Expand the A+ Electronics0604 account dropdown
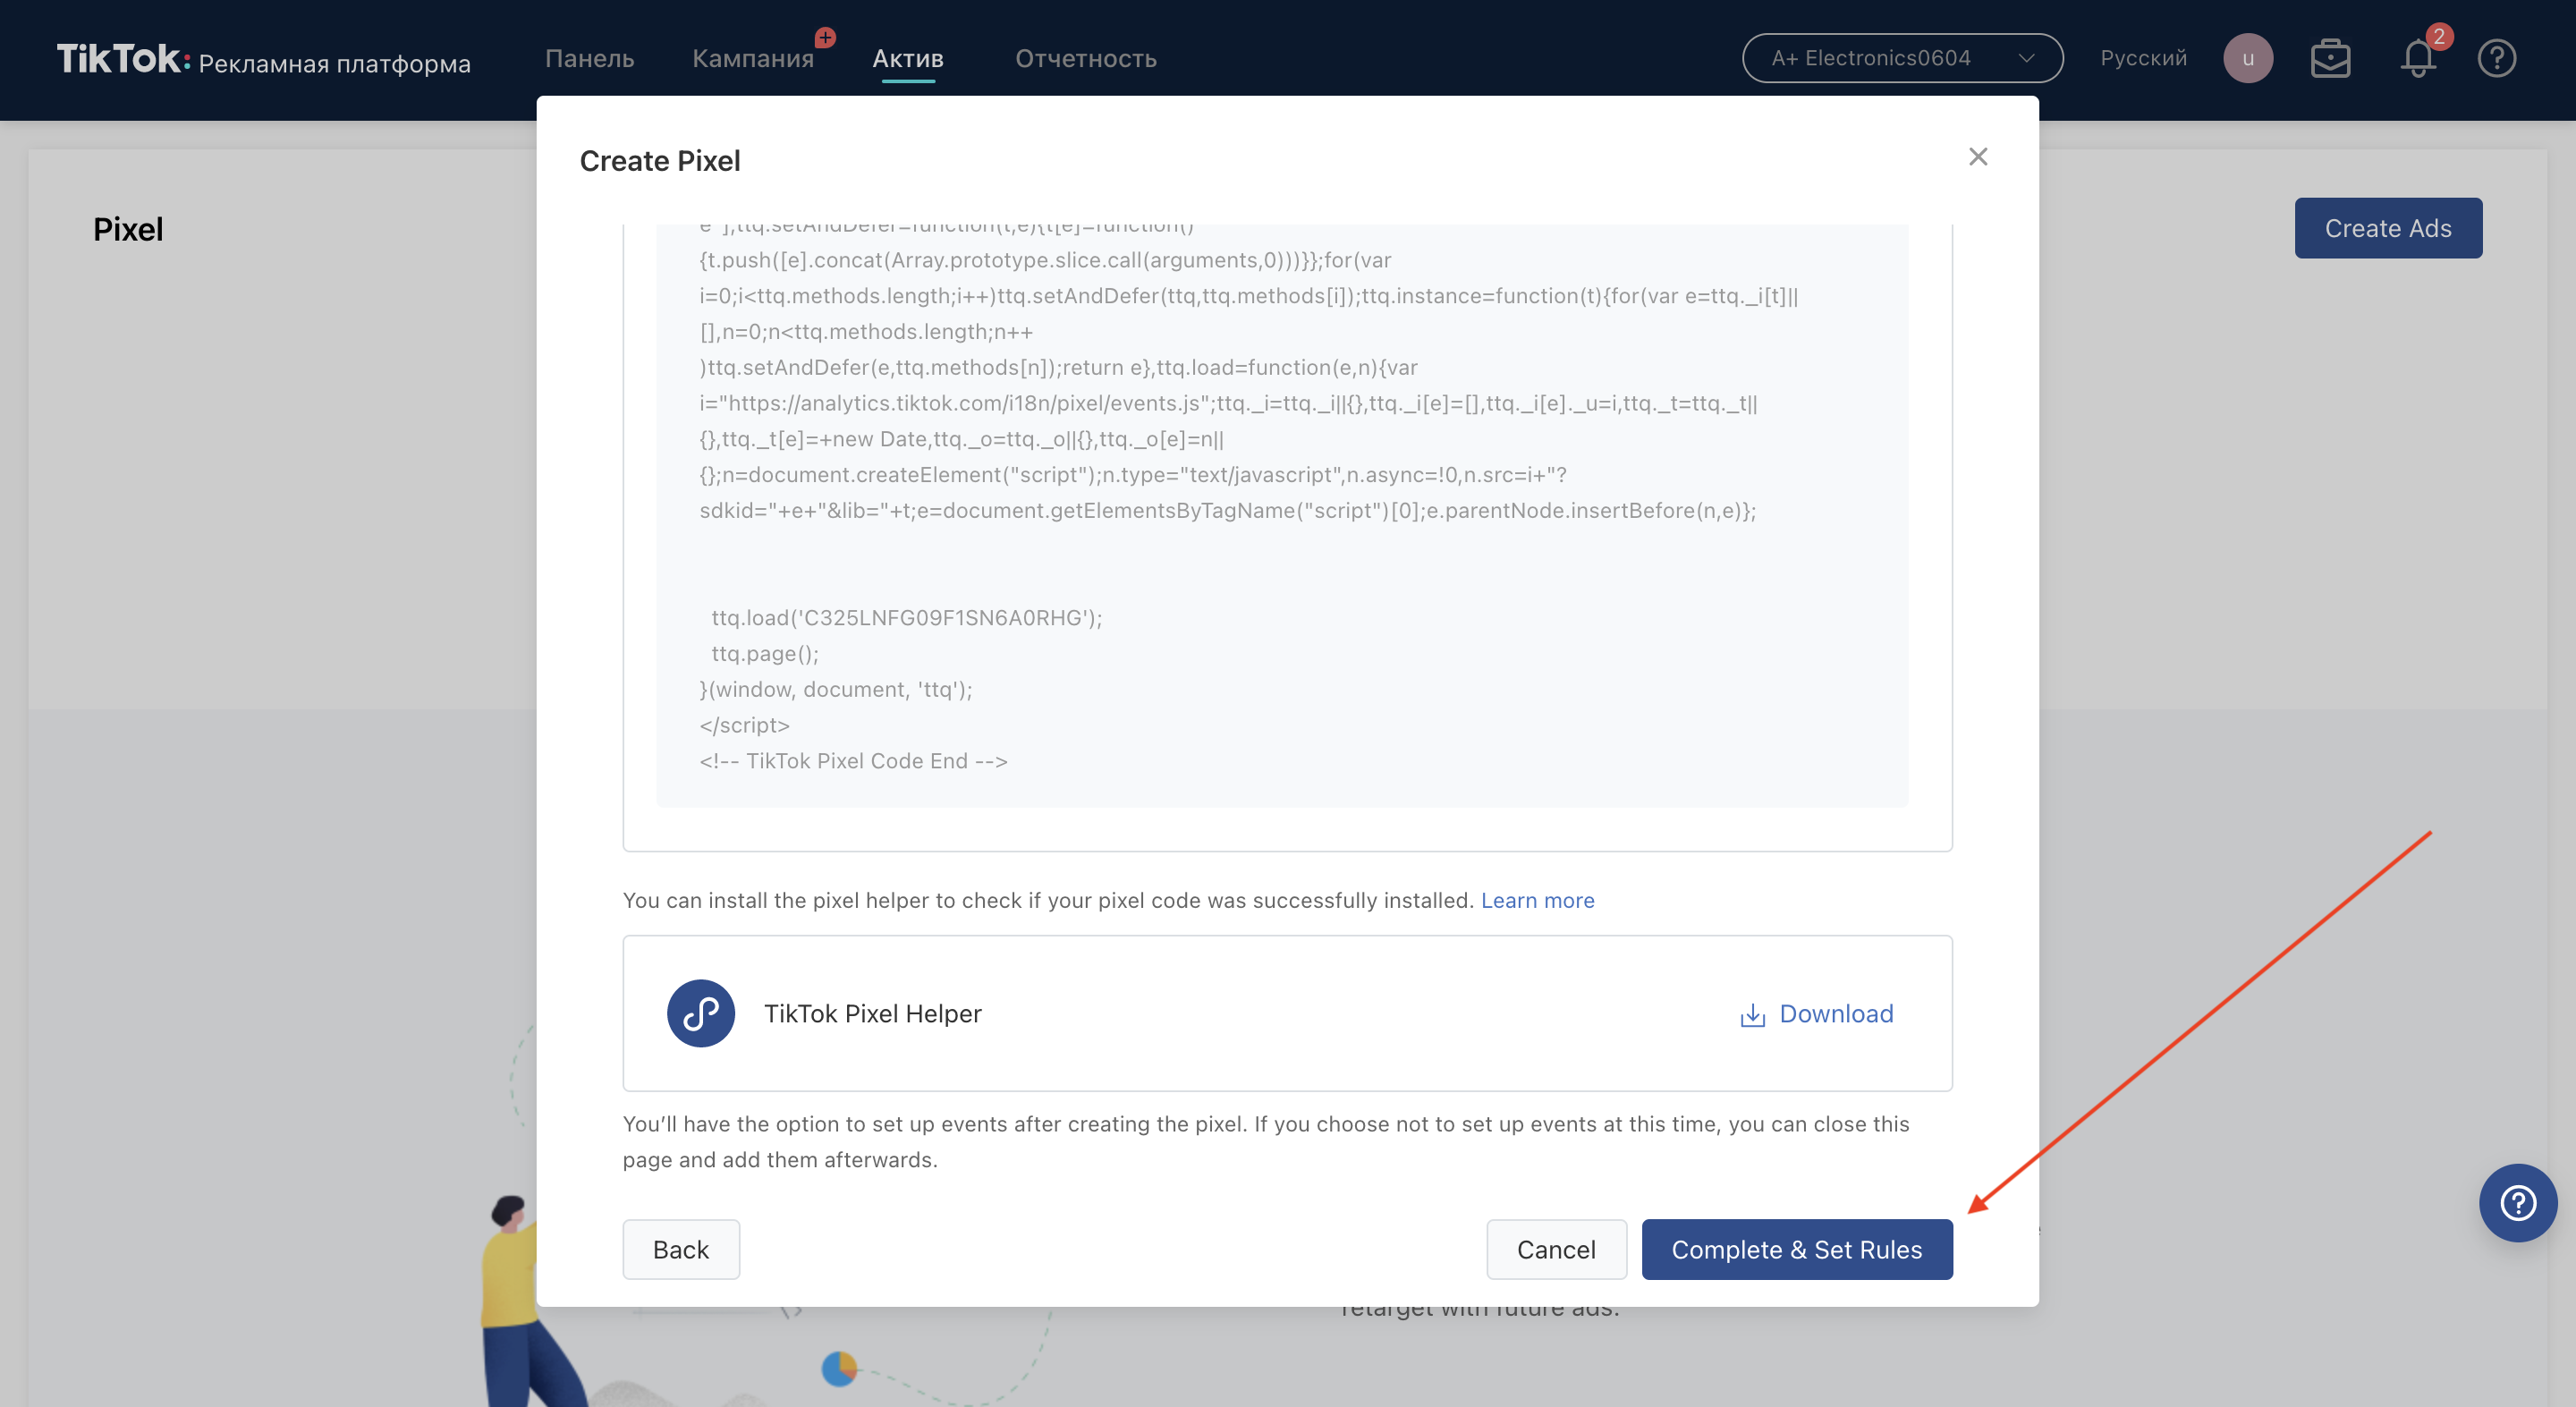Viewport: 2576px width, 1407px height. coord(1902,58)
